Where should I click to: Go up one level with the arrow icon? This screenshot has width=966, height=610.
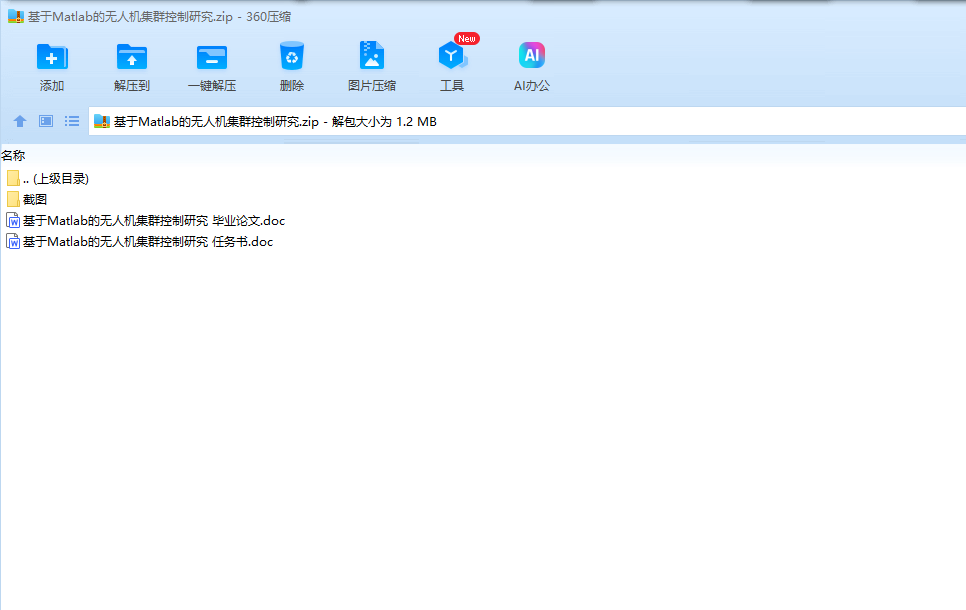pyautogui.click(x=20, y=121)
